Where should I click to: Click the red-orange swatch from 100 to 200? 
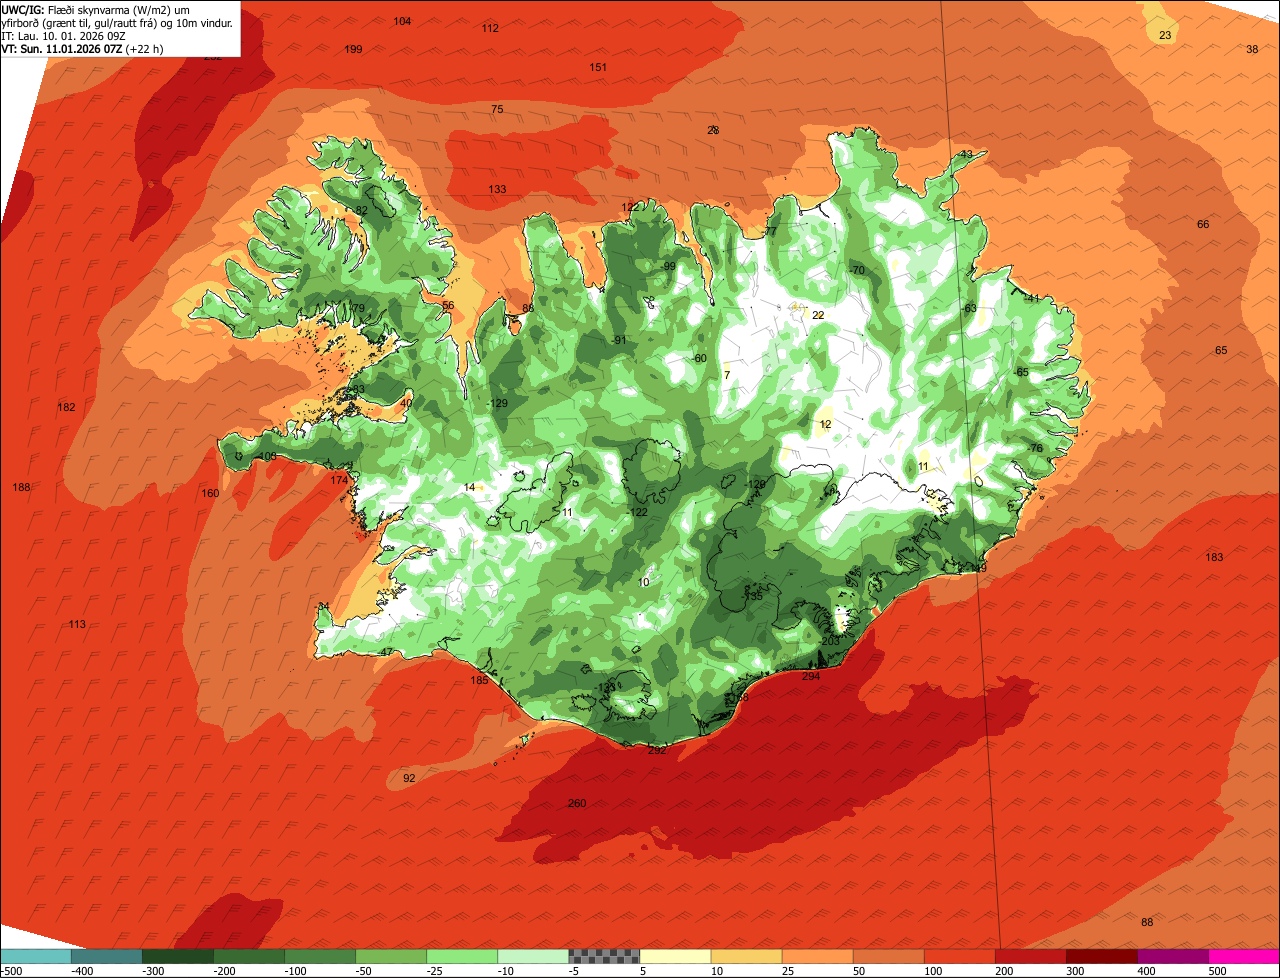(x=959, y=956)
